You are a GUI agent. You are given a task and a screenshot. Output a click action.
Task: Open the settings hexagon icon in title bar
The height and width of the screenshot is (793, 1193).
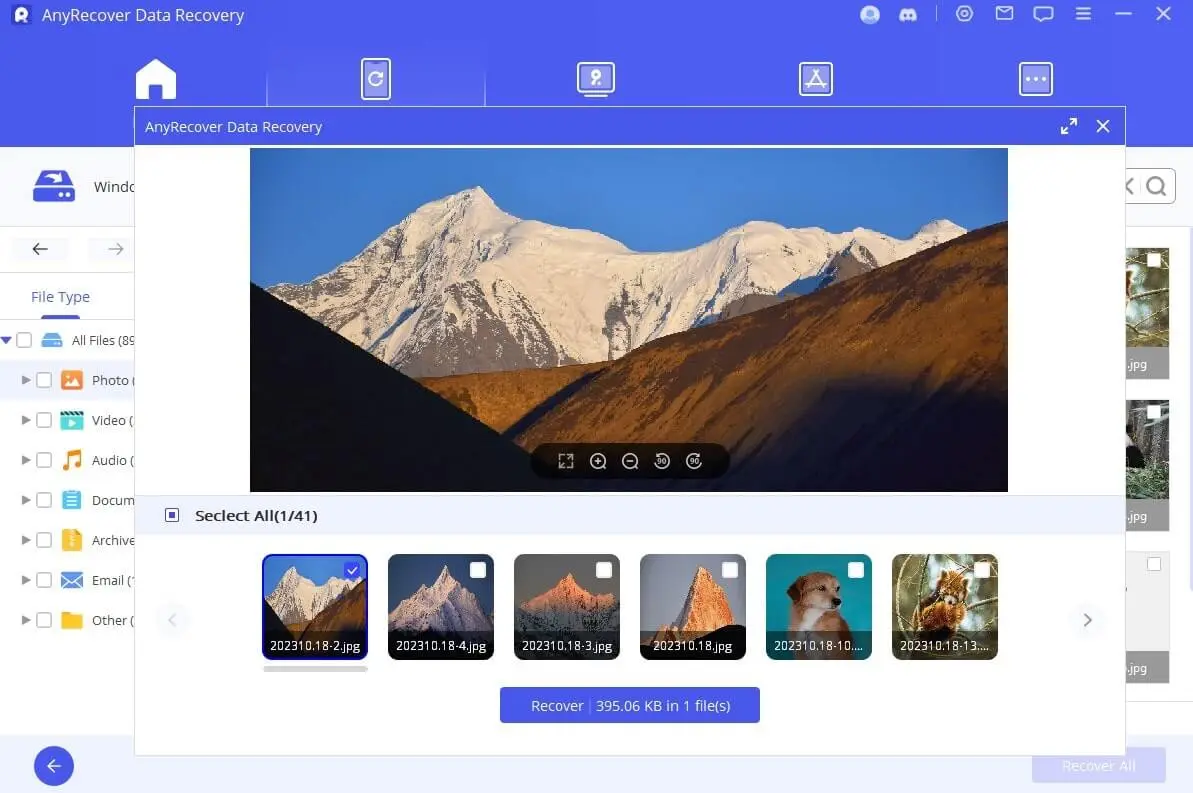964,15
